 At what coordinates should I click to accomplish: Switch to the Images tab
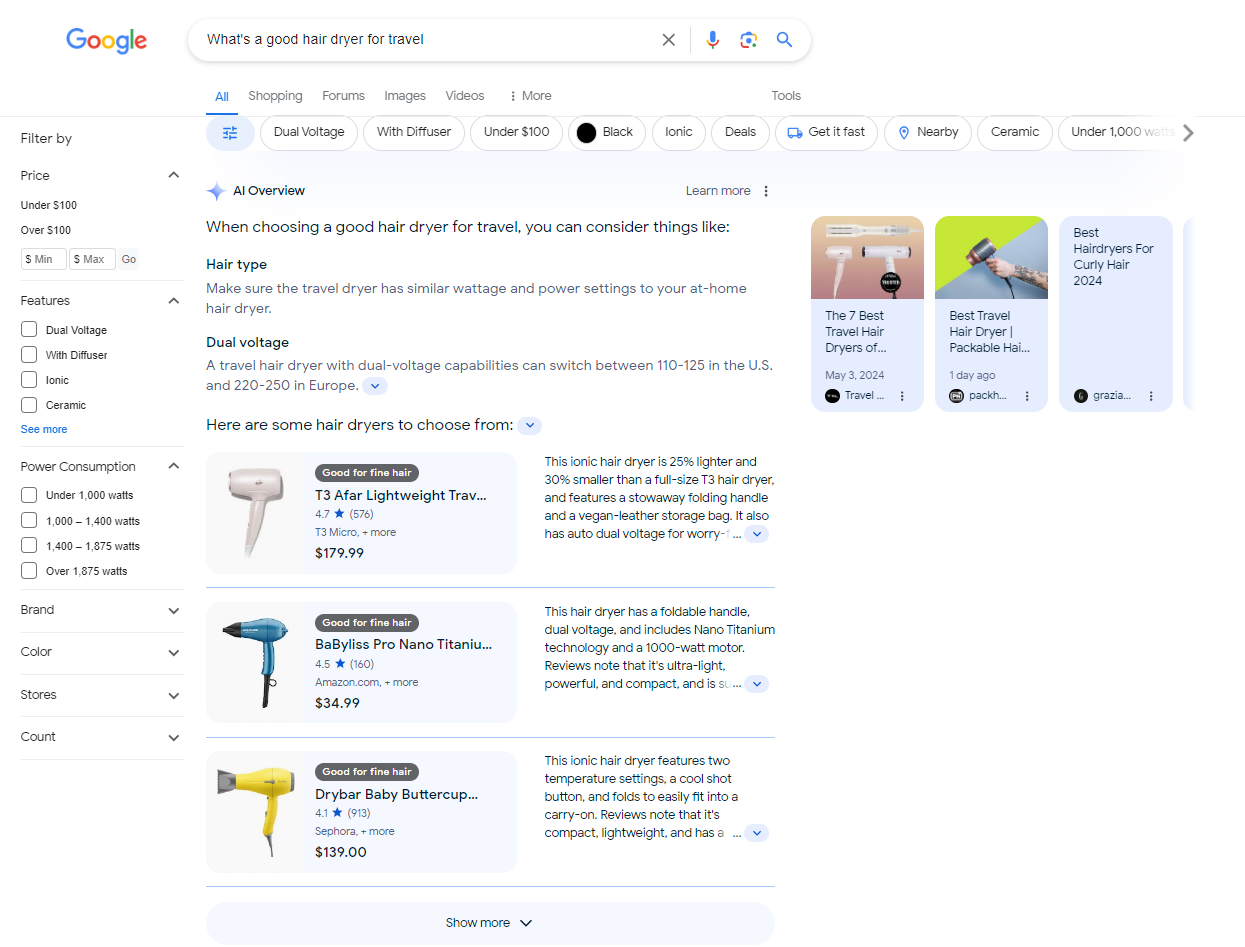point(405,96)
